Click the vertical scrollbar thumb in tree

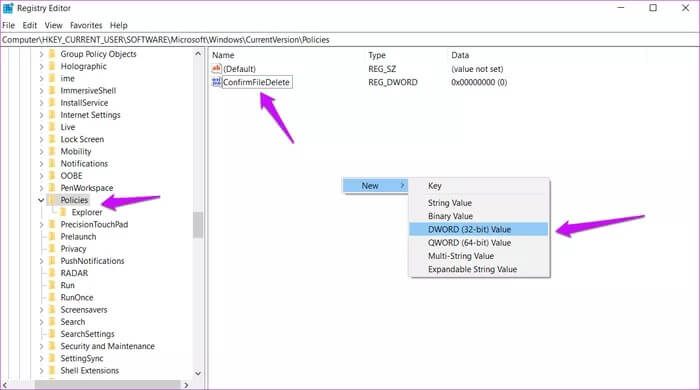click(x=198, y=225)
